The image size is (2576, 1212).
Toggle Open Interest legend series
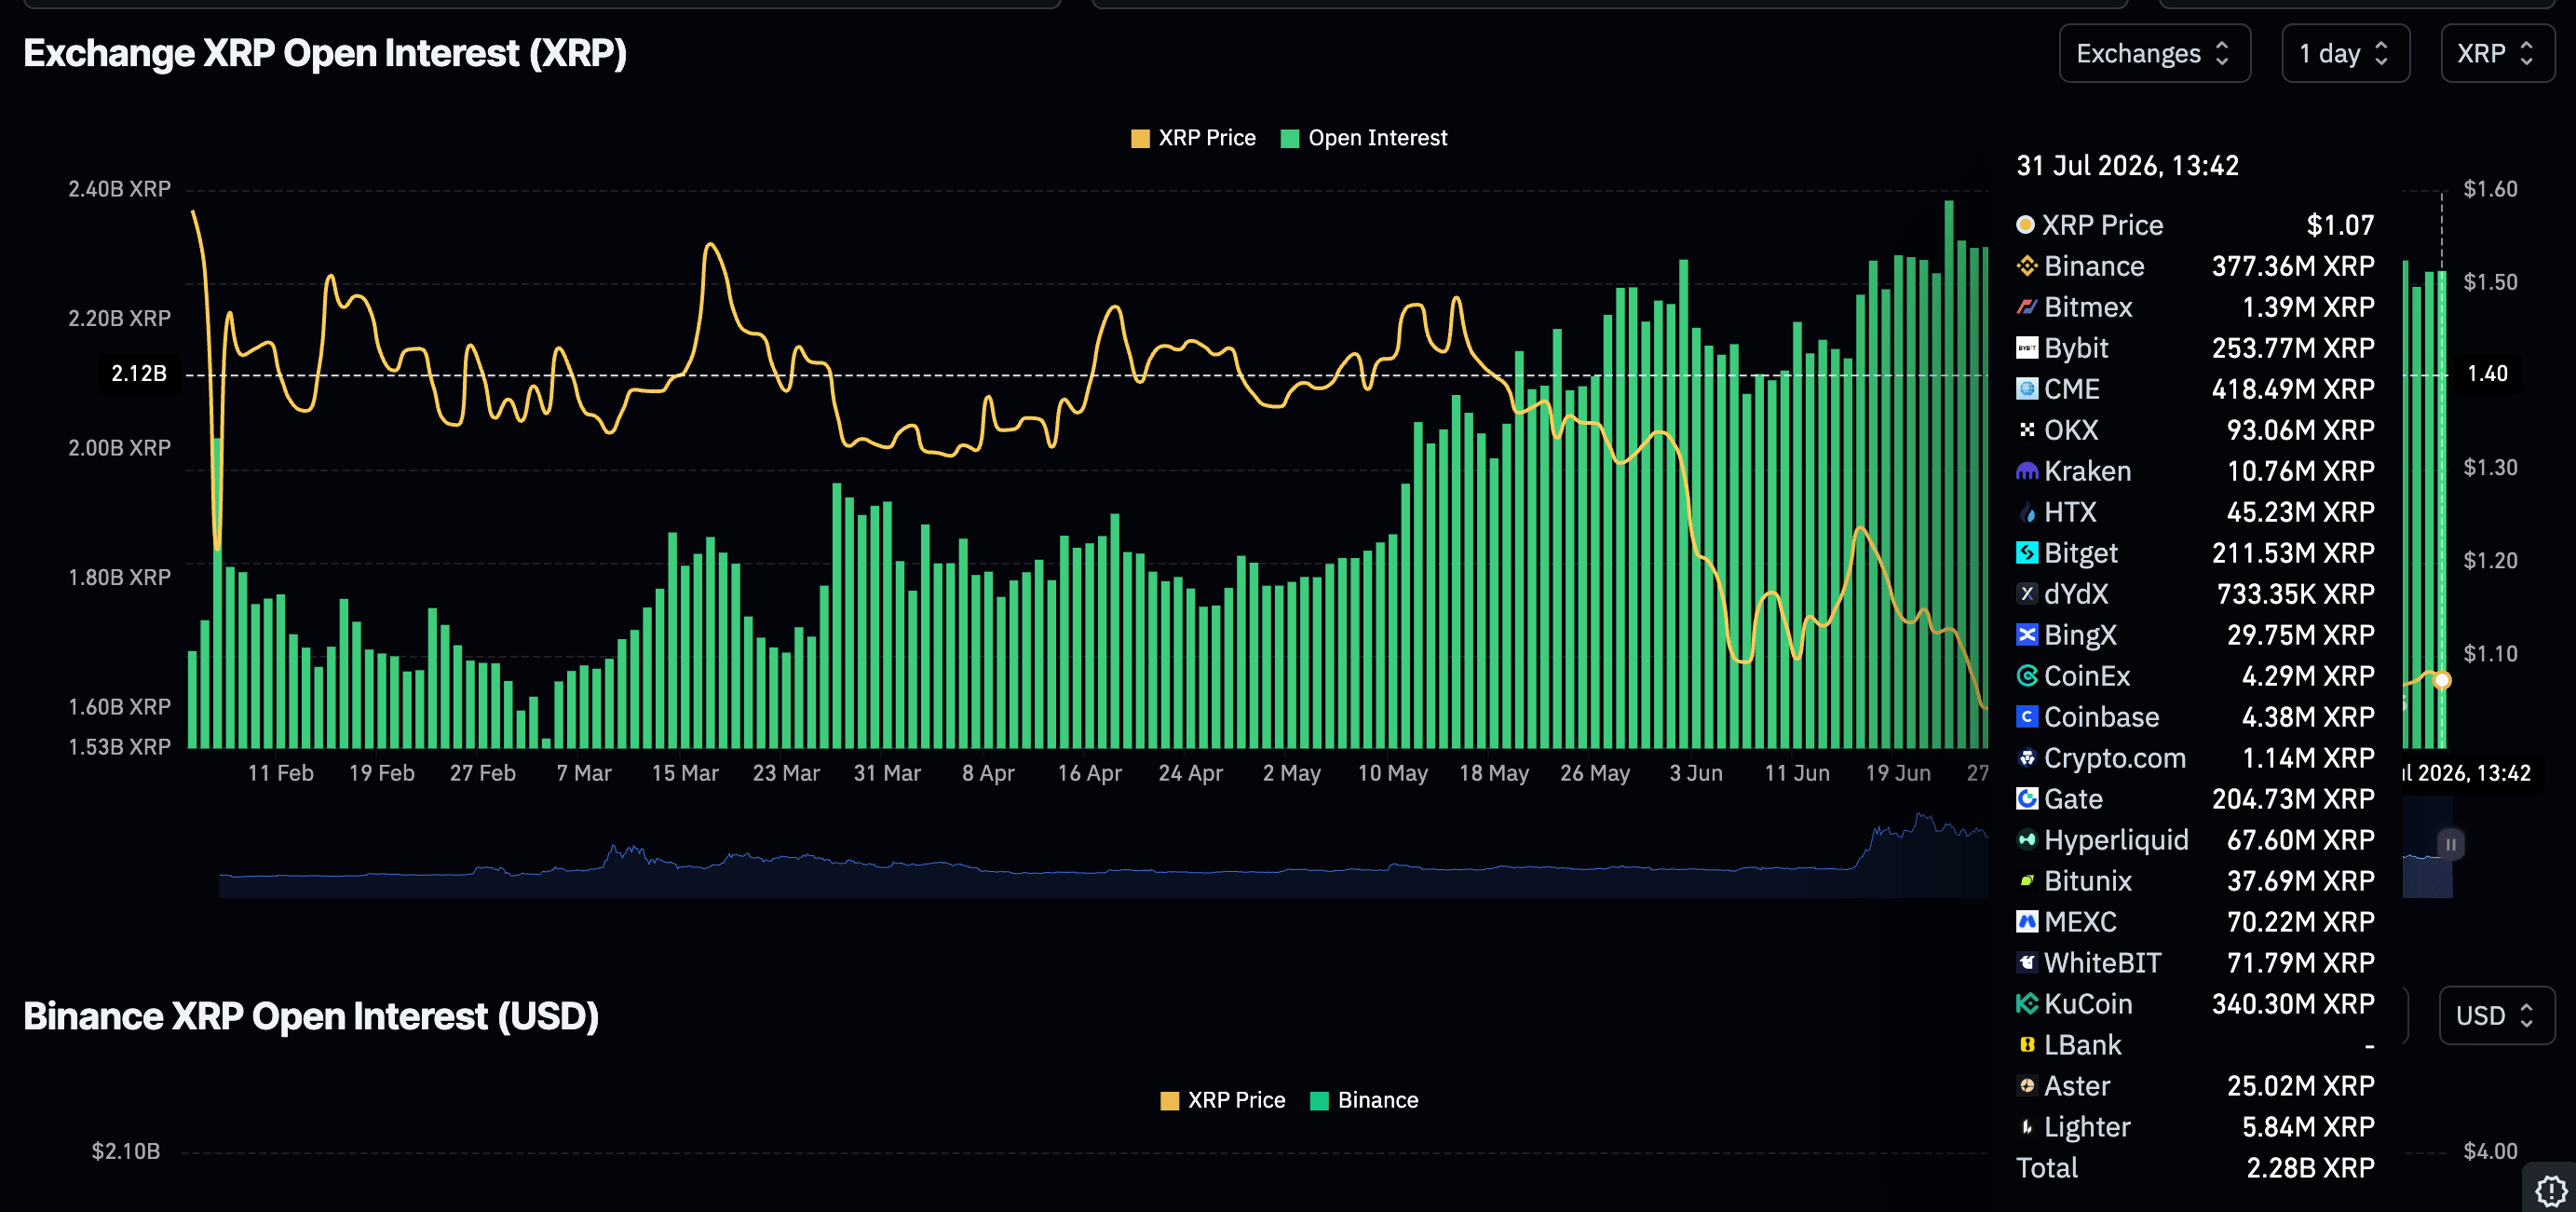[x=1364, y=138]
